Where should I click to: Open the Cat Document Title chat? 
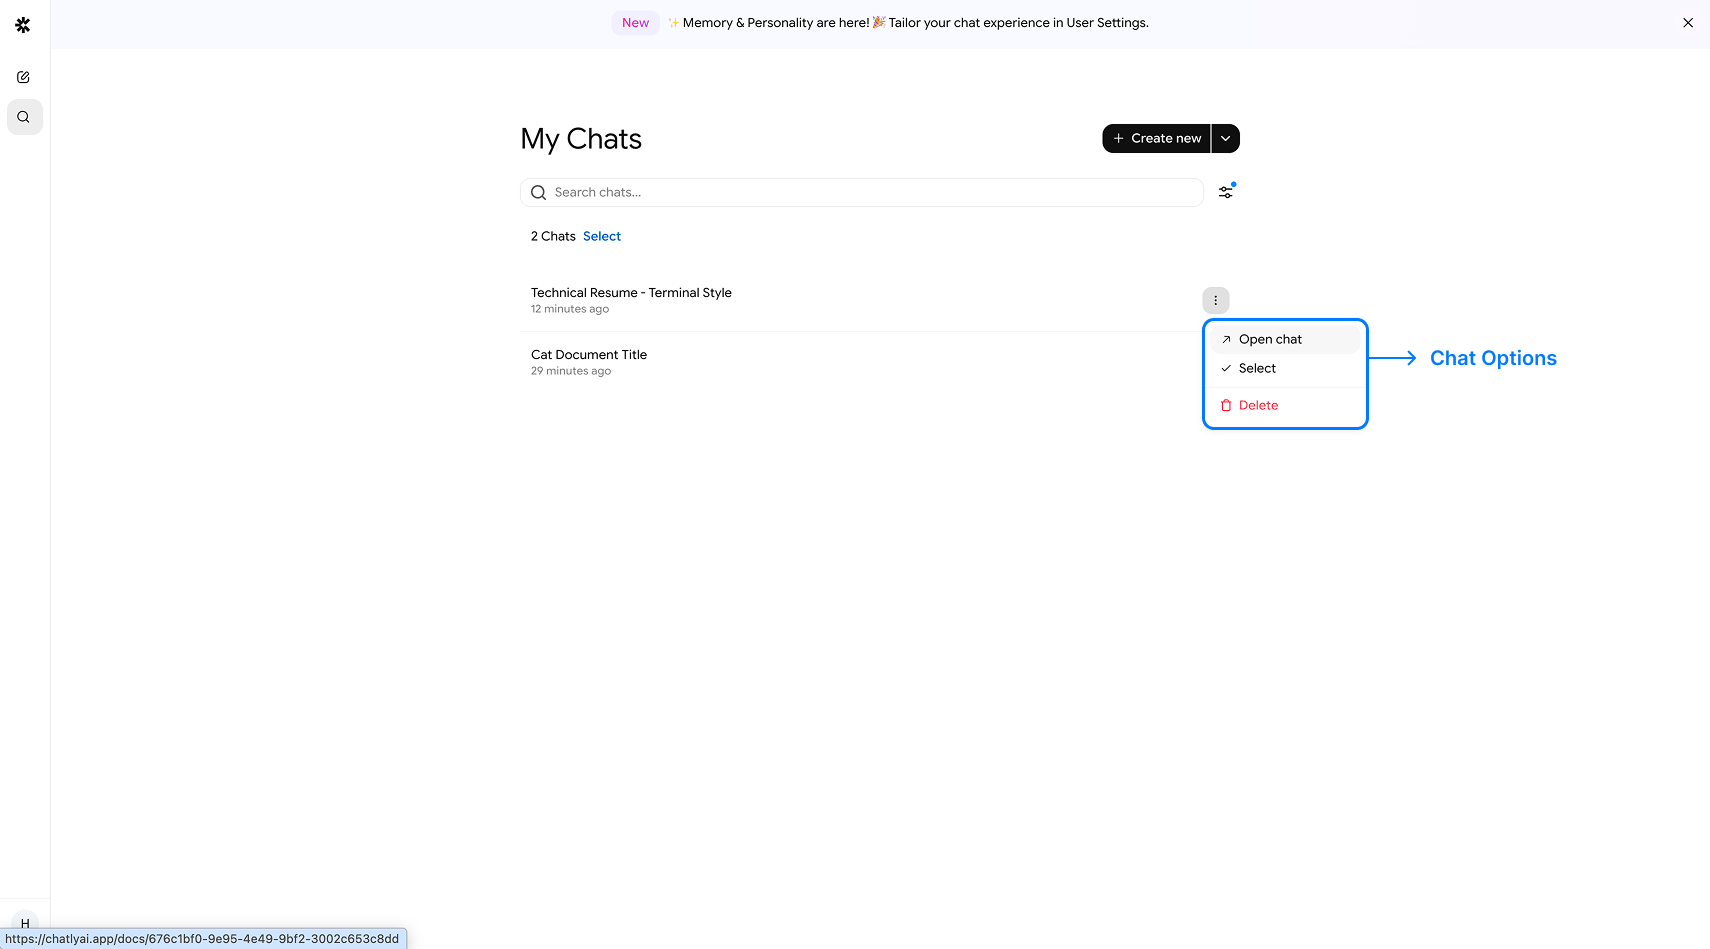[x=589, y=355]
